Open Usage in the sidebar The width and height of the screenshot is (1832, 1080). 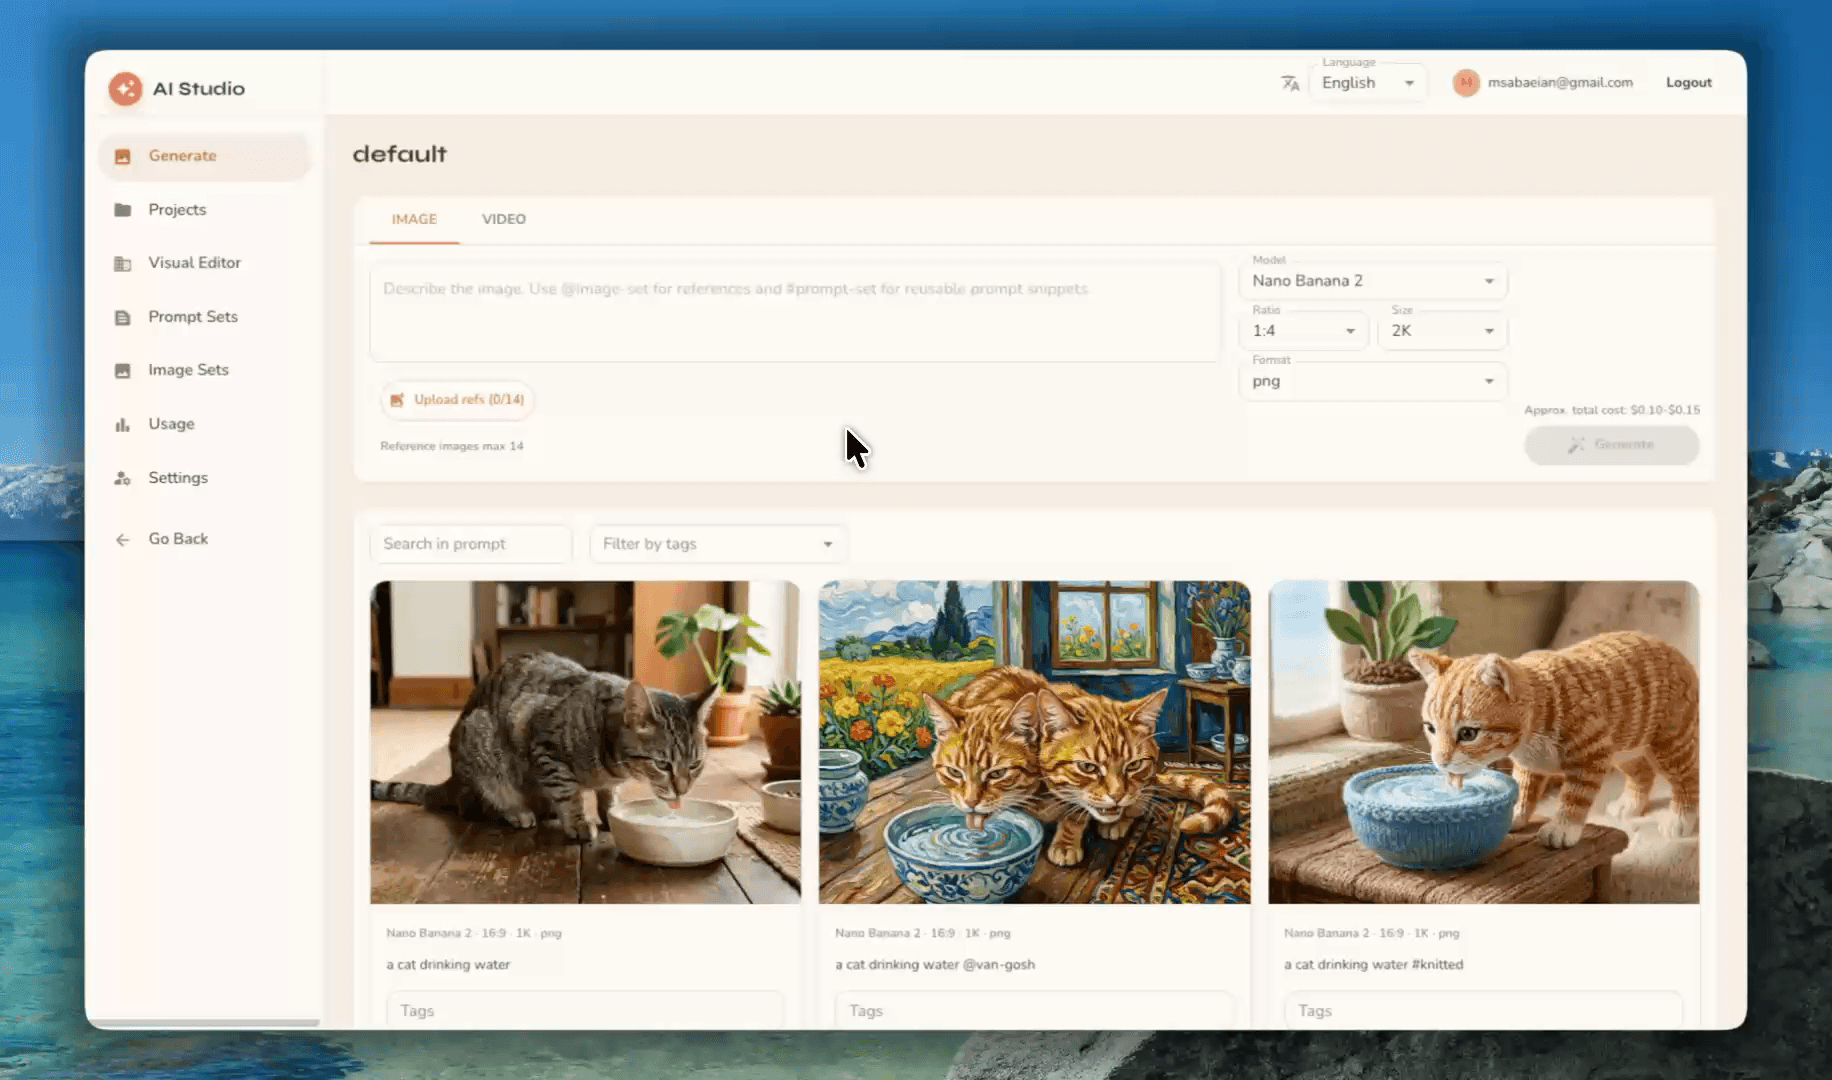tap(205, 424)
